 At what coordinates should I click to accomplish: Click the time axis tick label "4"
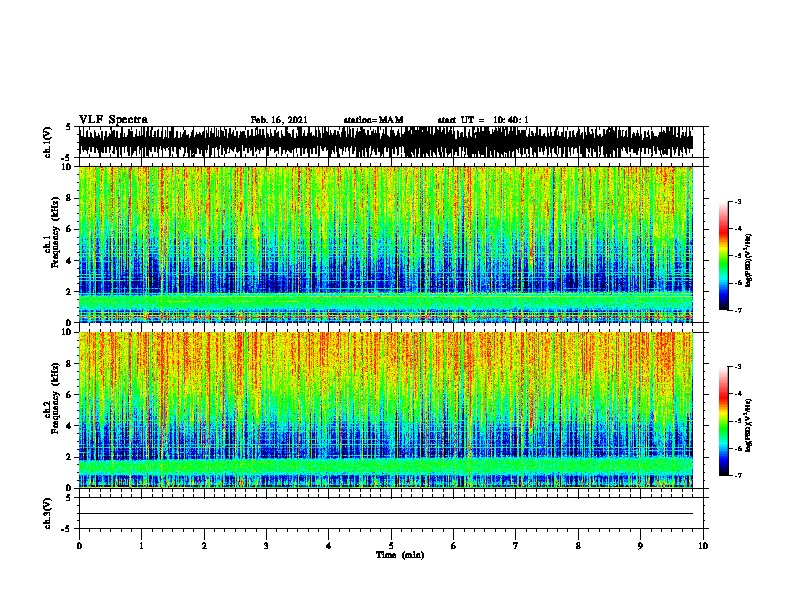click(x=329, y=546)
